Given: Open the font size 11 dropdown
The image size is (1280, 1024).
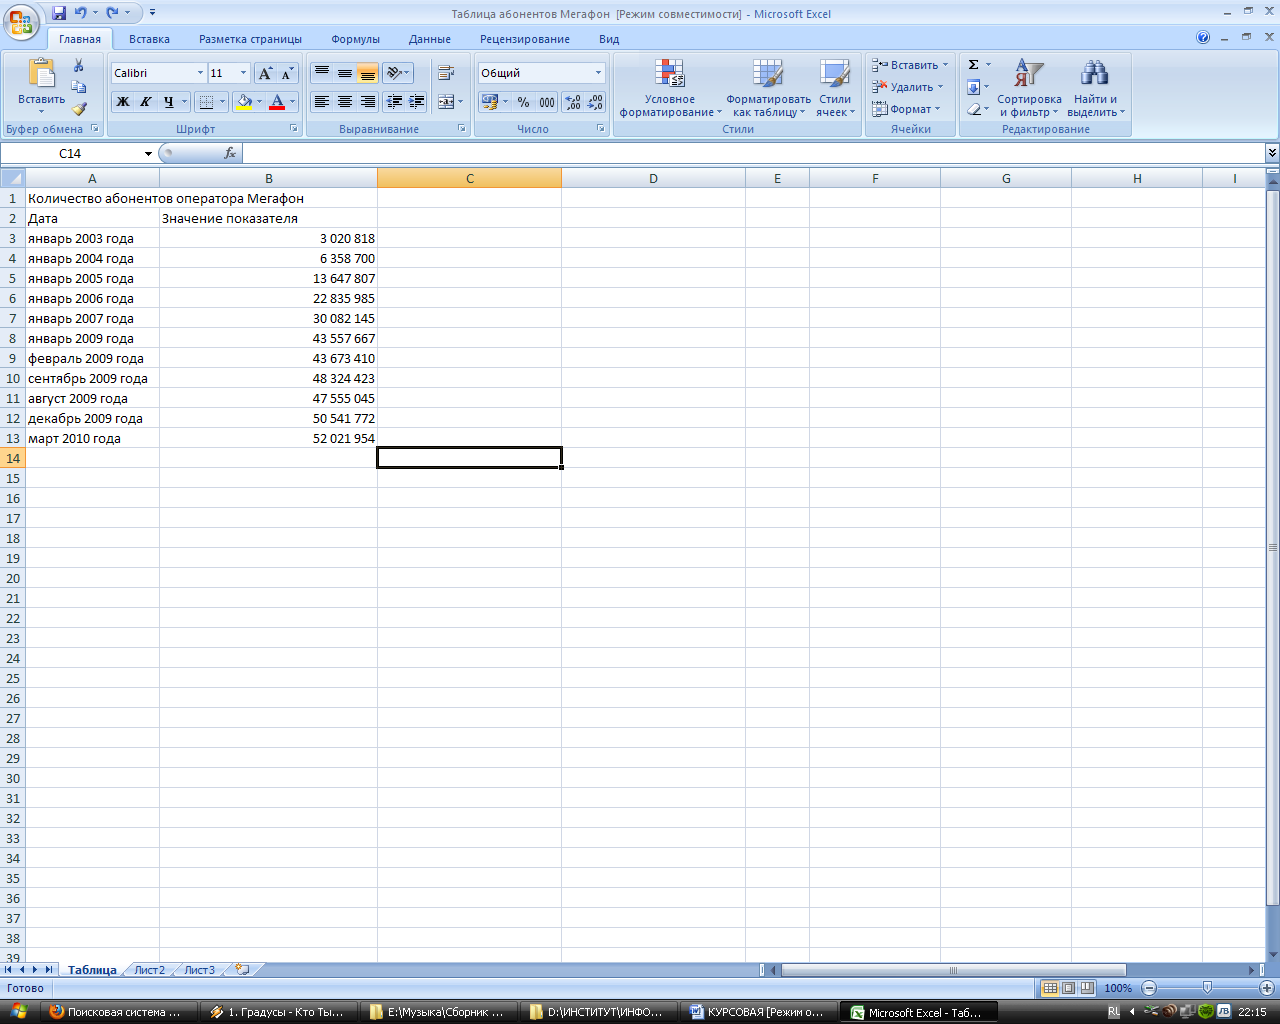Looking at the screenshot, I should point(243,73).
